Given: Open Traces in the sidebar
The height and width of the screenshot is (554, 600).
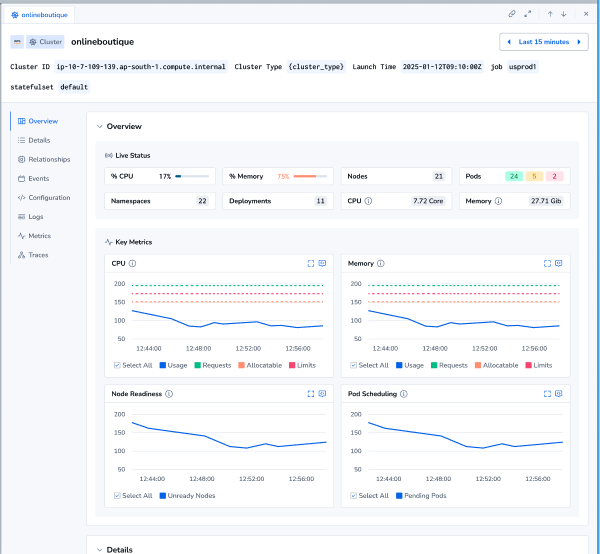Looking at the screenshot, I should (33, 255).
